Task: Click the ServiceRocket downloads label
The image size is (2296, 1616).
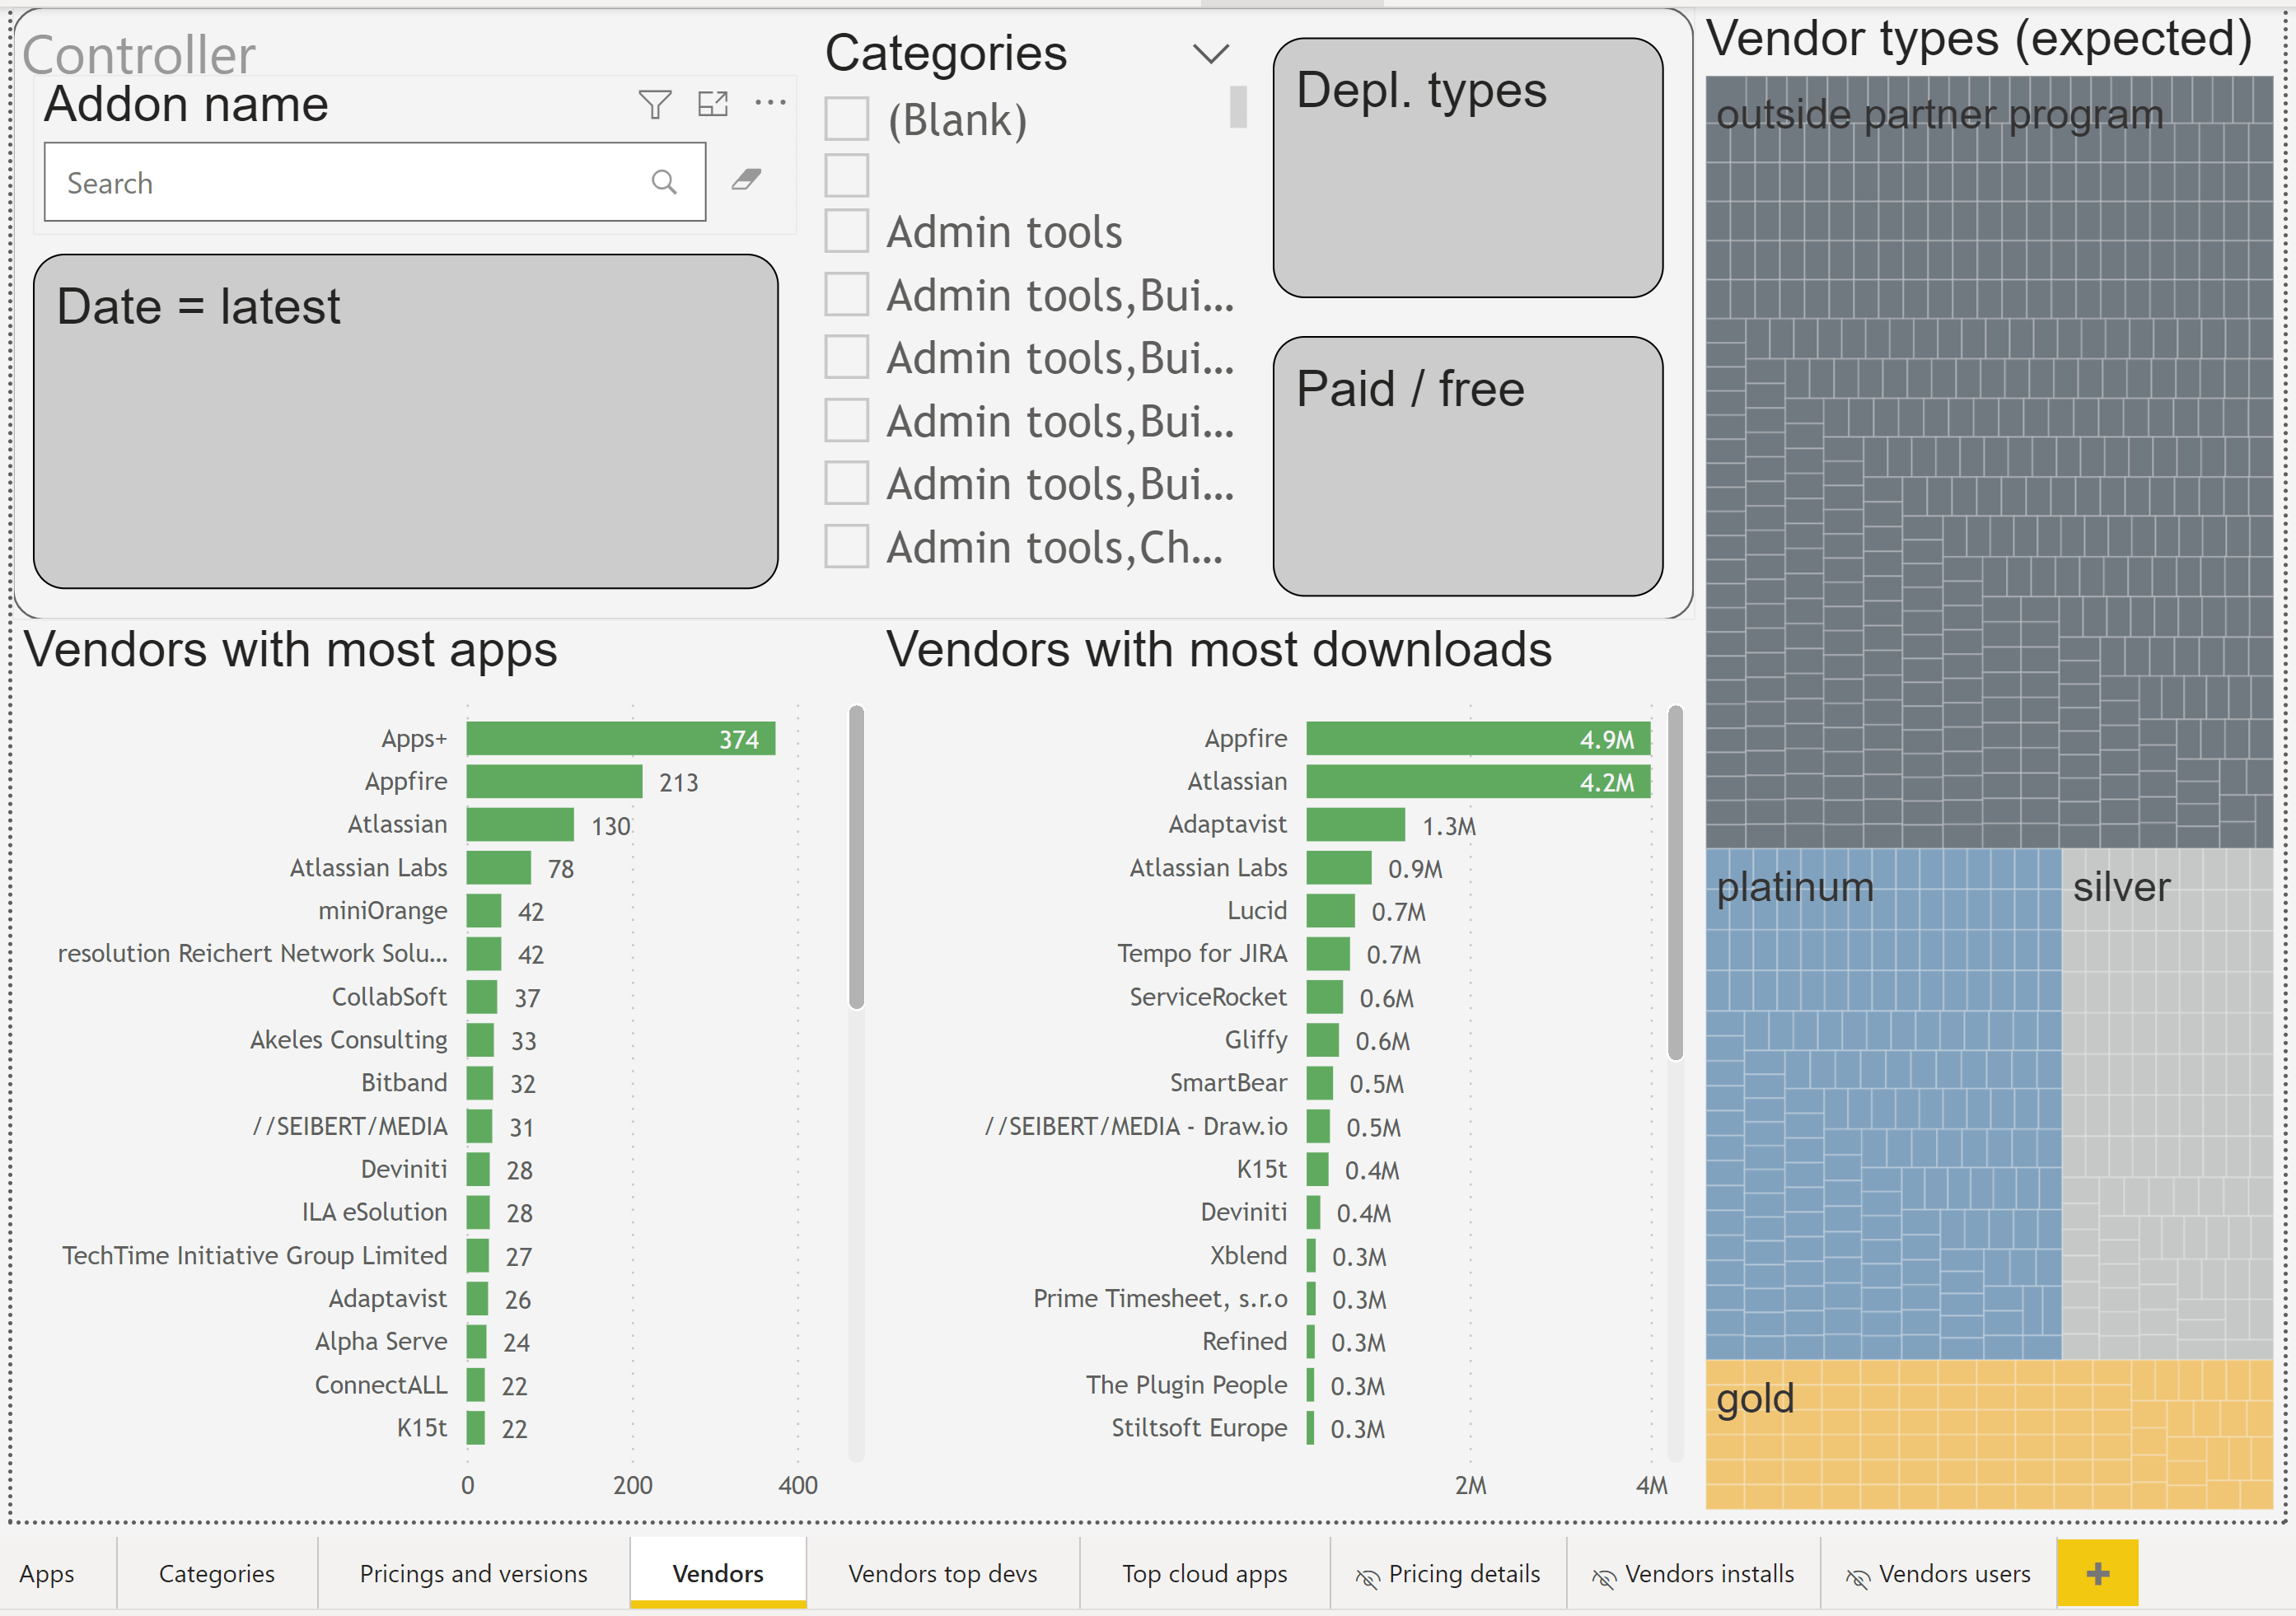Action: click(1208, 997)
